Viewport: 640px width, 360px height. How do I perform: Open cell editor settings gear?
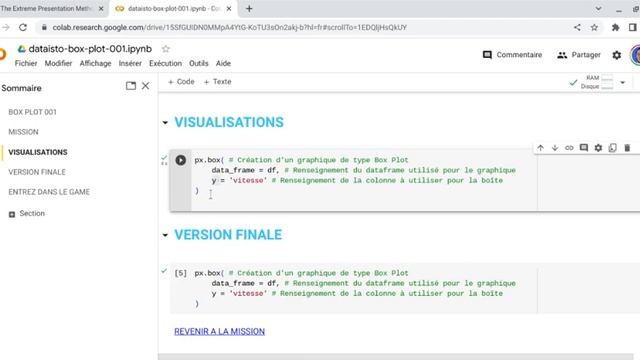coord(598,148)
